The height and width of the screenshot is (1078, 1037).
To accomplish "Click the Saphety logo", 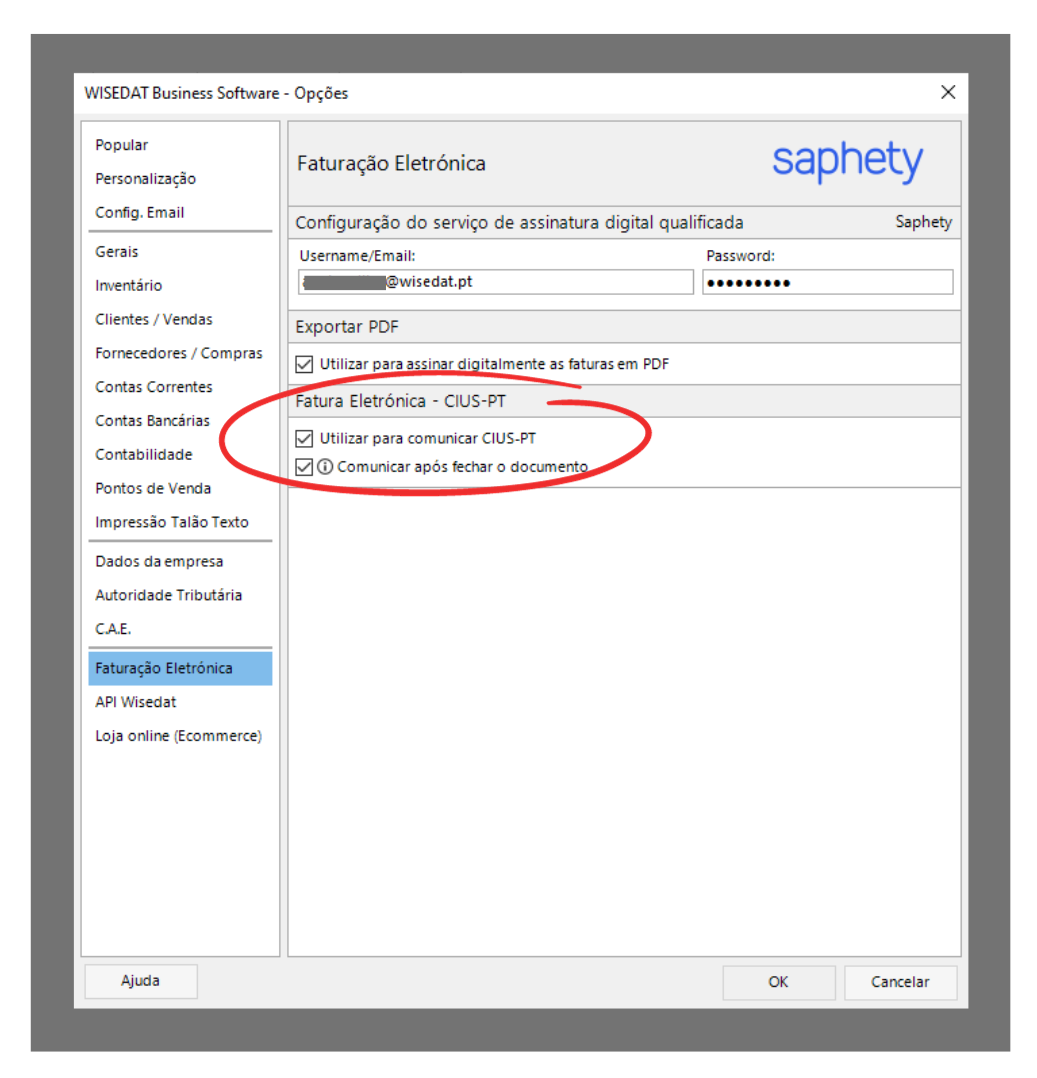I will point(847,162).
